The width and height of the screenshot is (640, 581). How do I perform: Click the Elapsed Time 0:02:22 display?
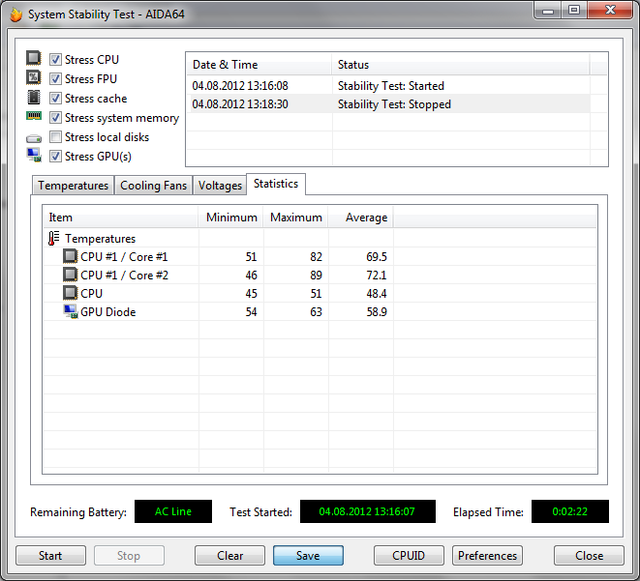tap(570, 511)
